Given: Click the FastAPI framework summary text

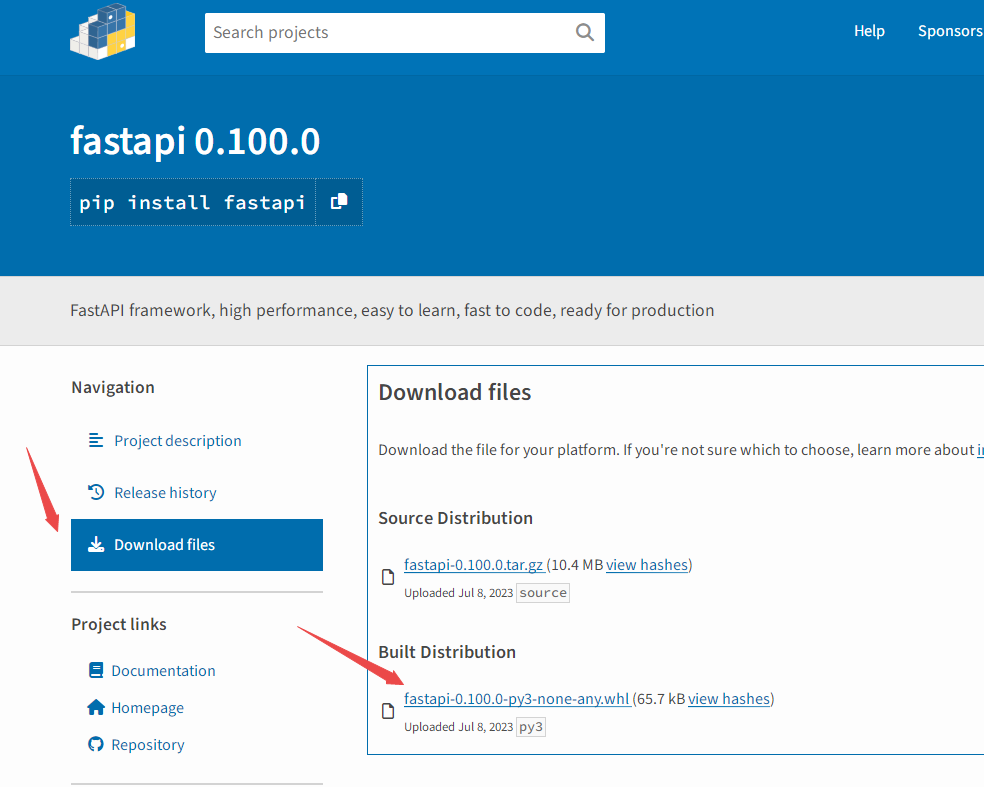Looking at the screenshot, I should [392, 311].
